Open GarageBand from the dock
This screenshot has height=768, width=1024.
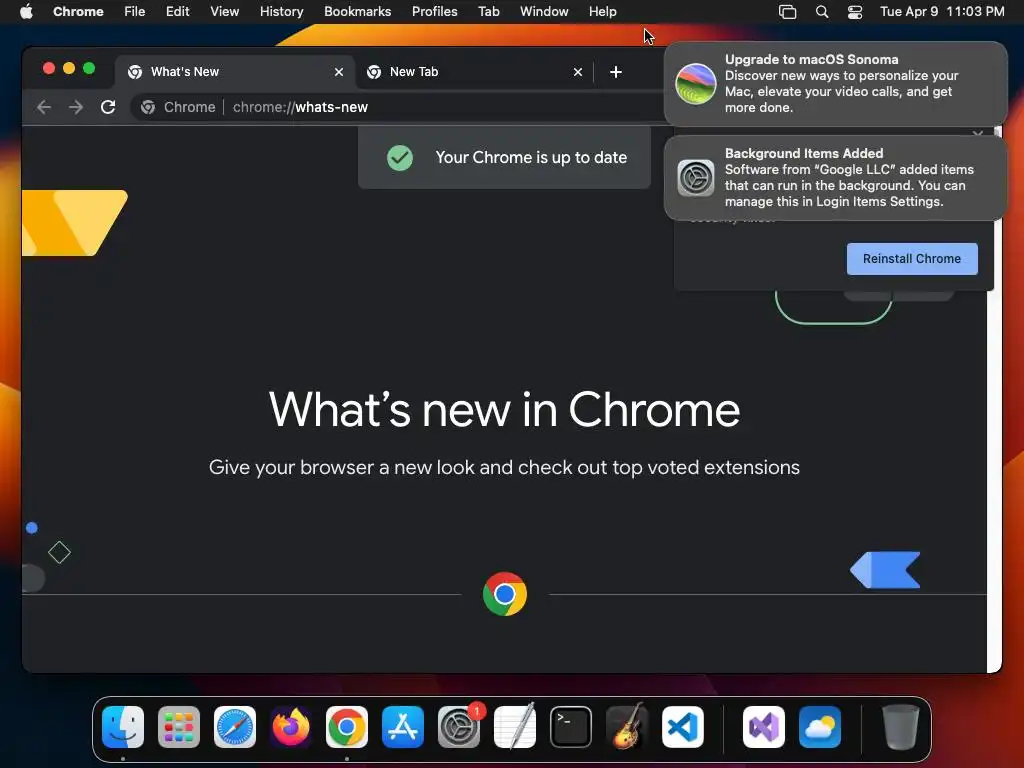(627, 727)
